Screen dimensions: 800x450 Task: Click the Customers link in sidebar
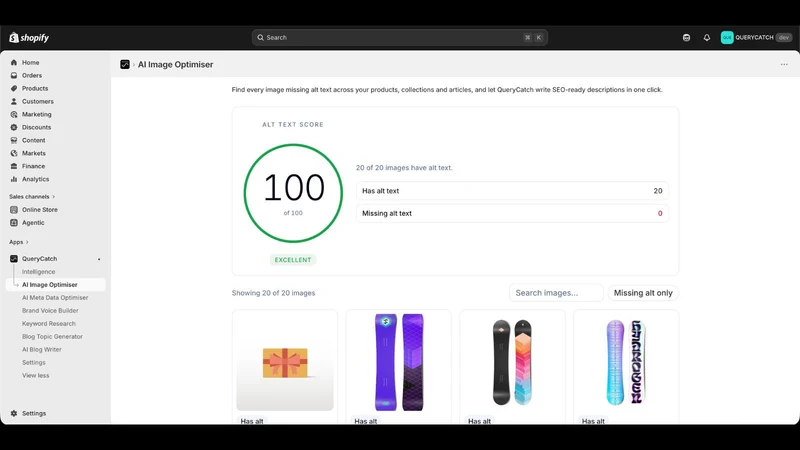pos(37,101)
